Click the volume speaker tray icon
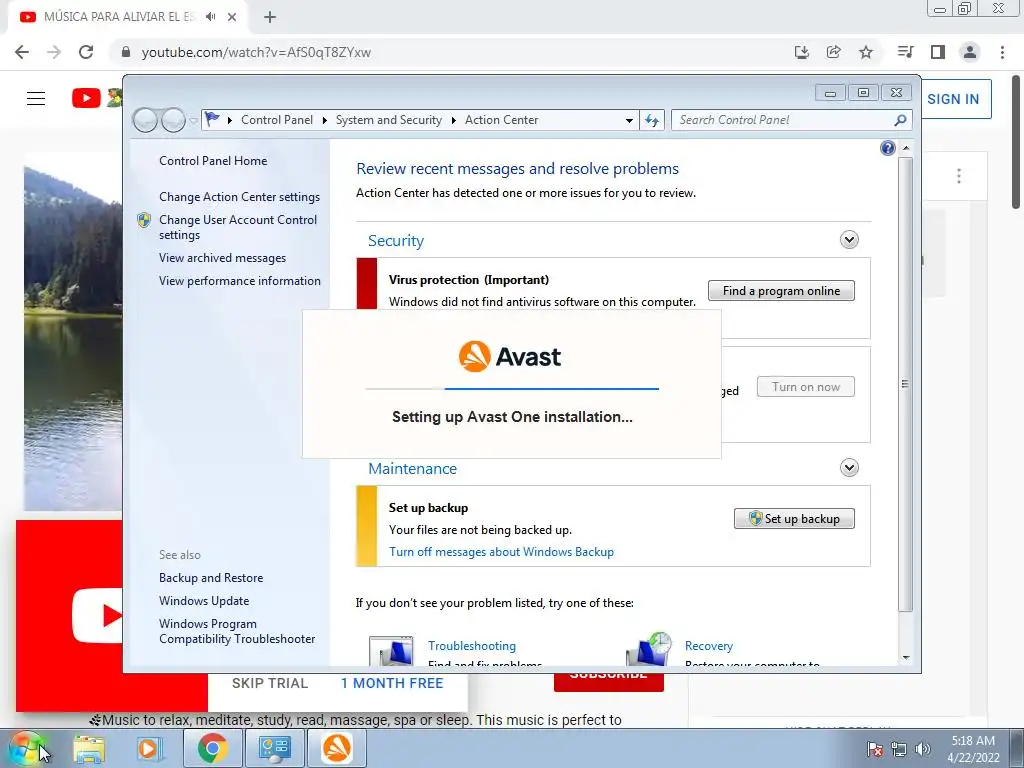 [x=922, y=749]
